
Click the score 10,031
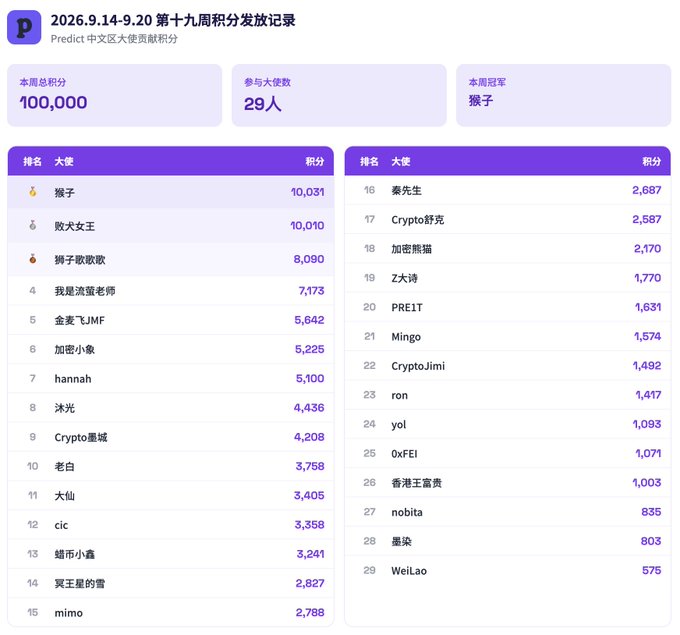[x=307, y=192]
